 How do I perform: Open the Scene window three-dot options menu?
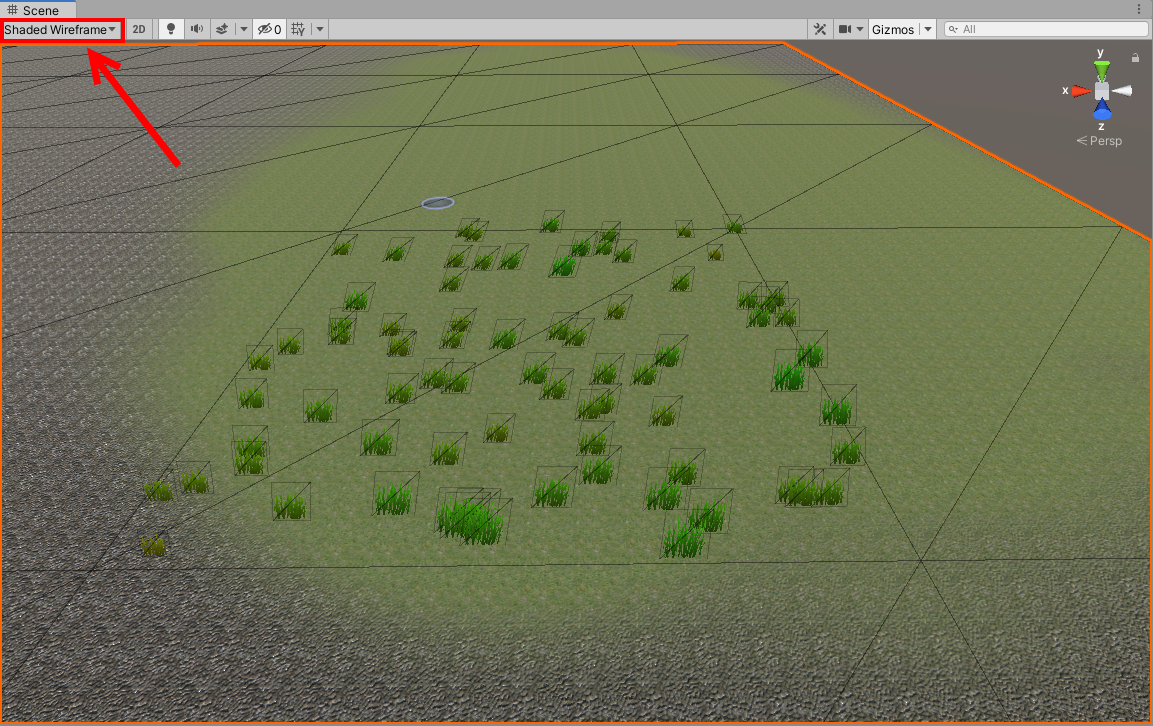[x=1139, y=10]
